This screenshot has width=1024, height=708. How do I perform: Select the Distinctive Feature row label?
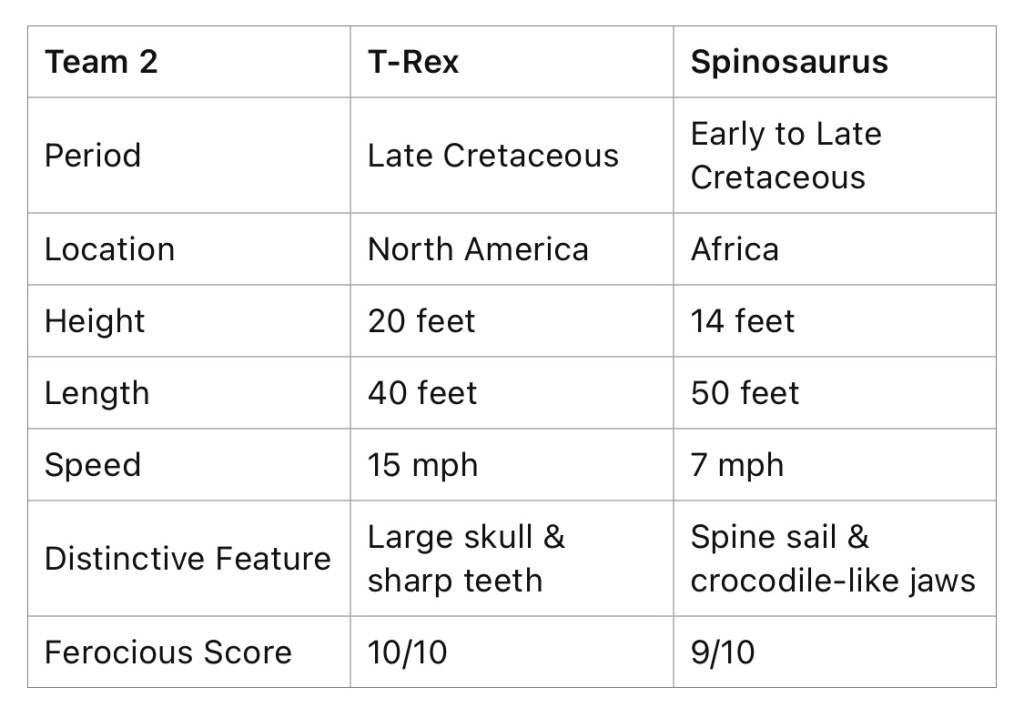pos(187,558)
